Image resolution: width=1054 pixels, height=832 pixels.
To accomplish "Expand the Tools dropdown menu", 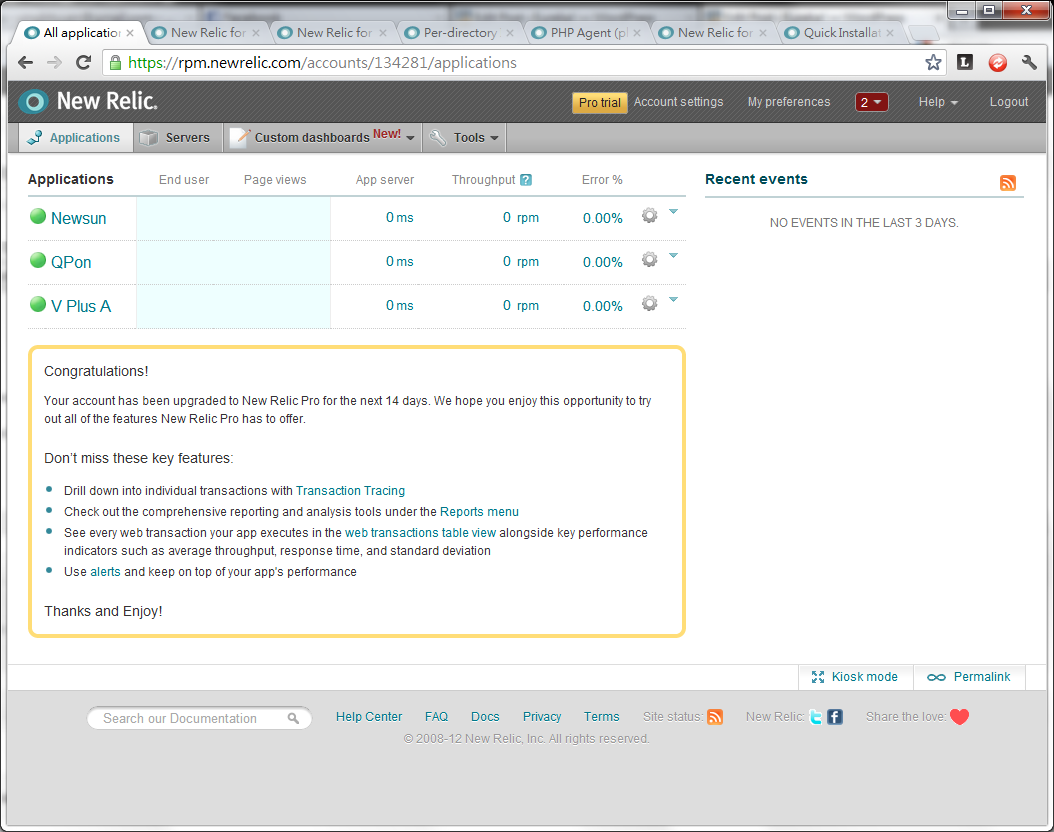I will point(464,138).
